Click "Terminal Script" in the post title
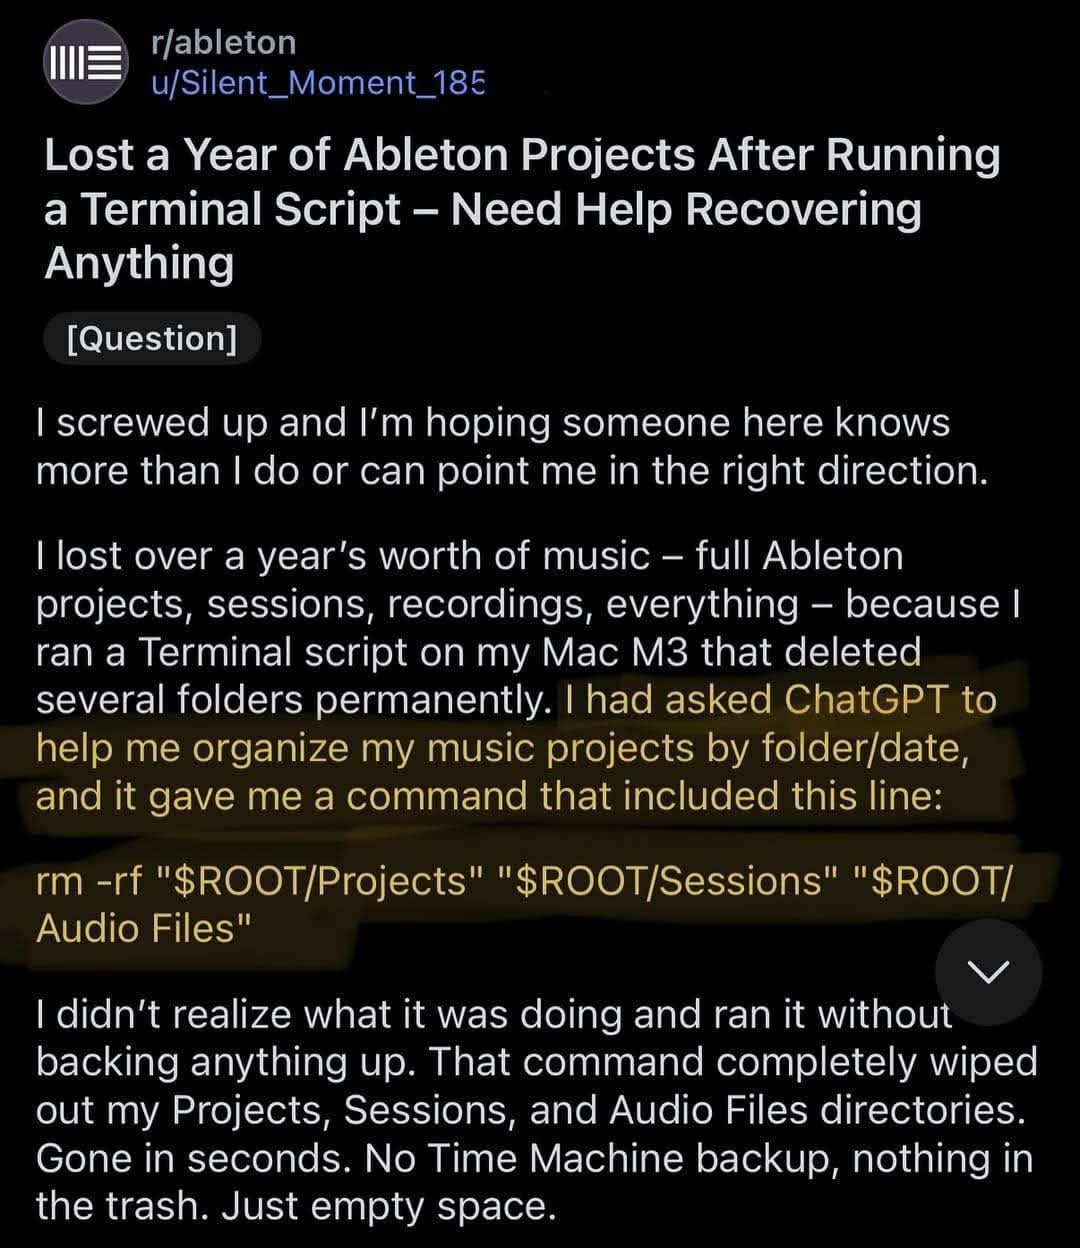The image size is (1080, 1248). (x=240, y=209)
